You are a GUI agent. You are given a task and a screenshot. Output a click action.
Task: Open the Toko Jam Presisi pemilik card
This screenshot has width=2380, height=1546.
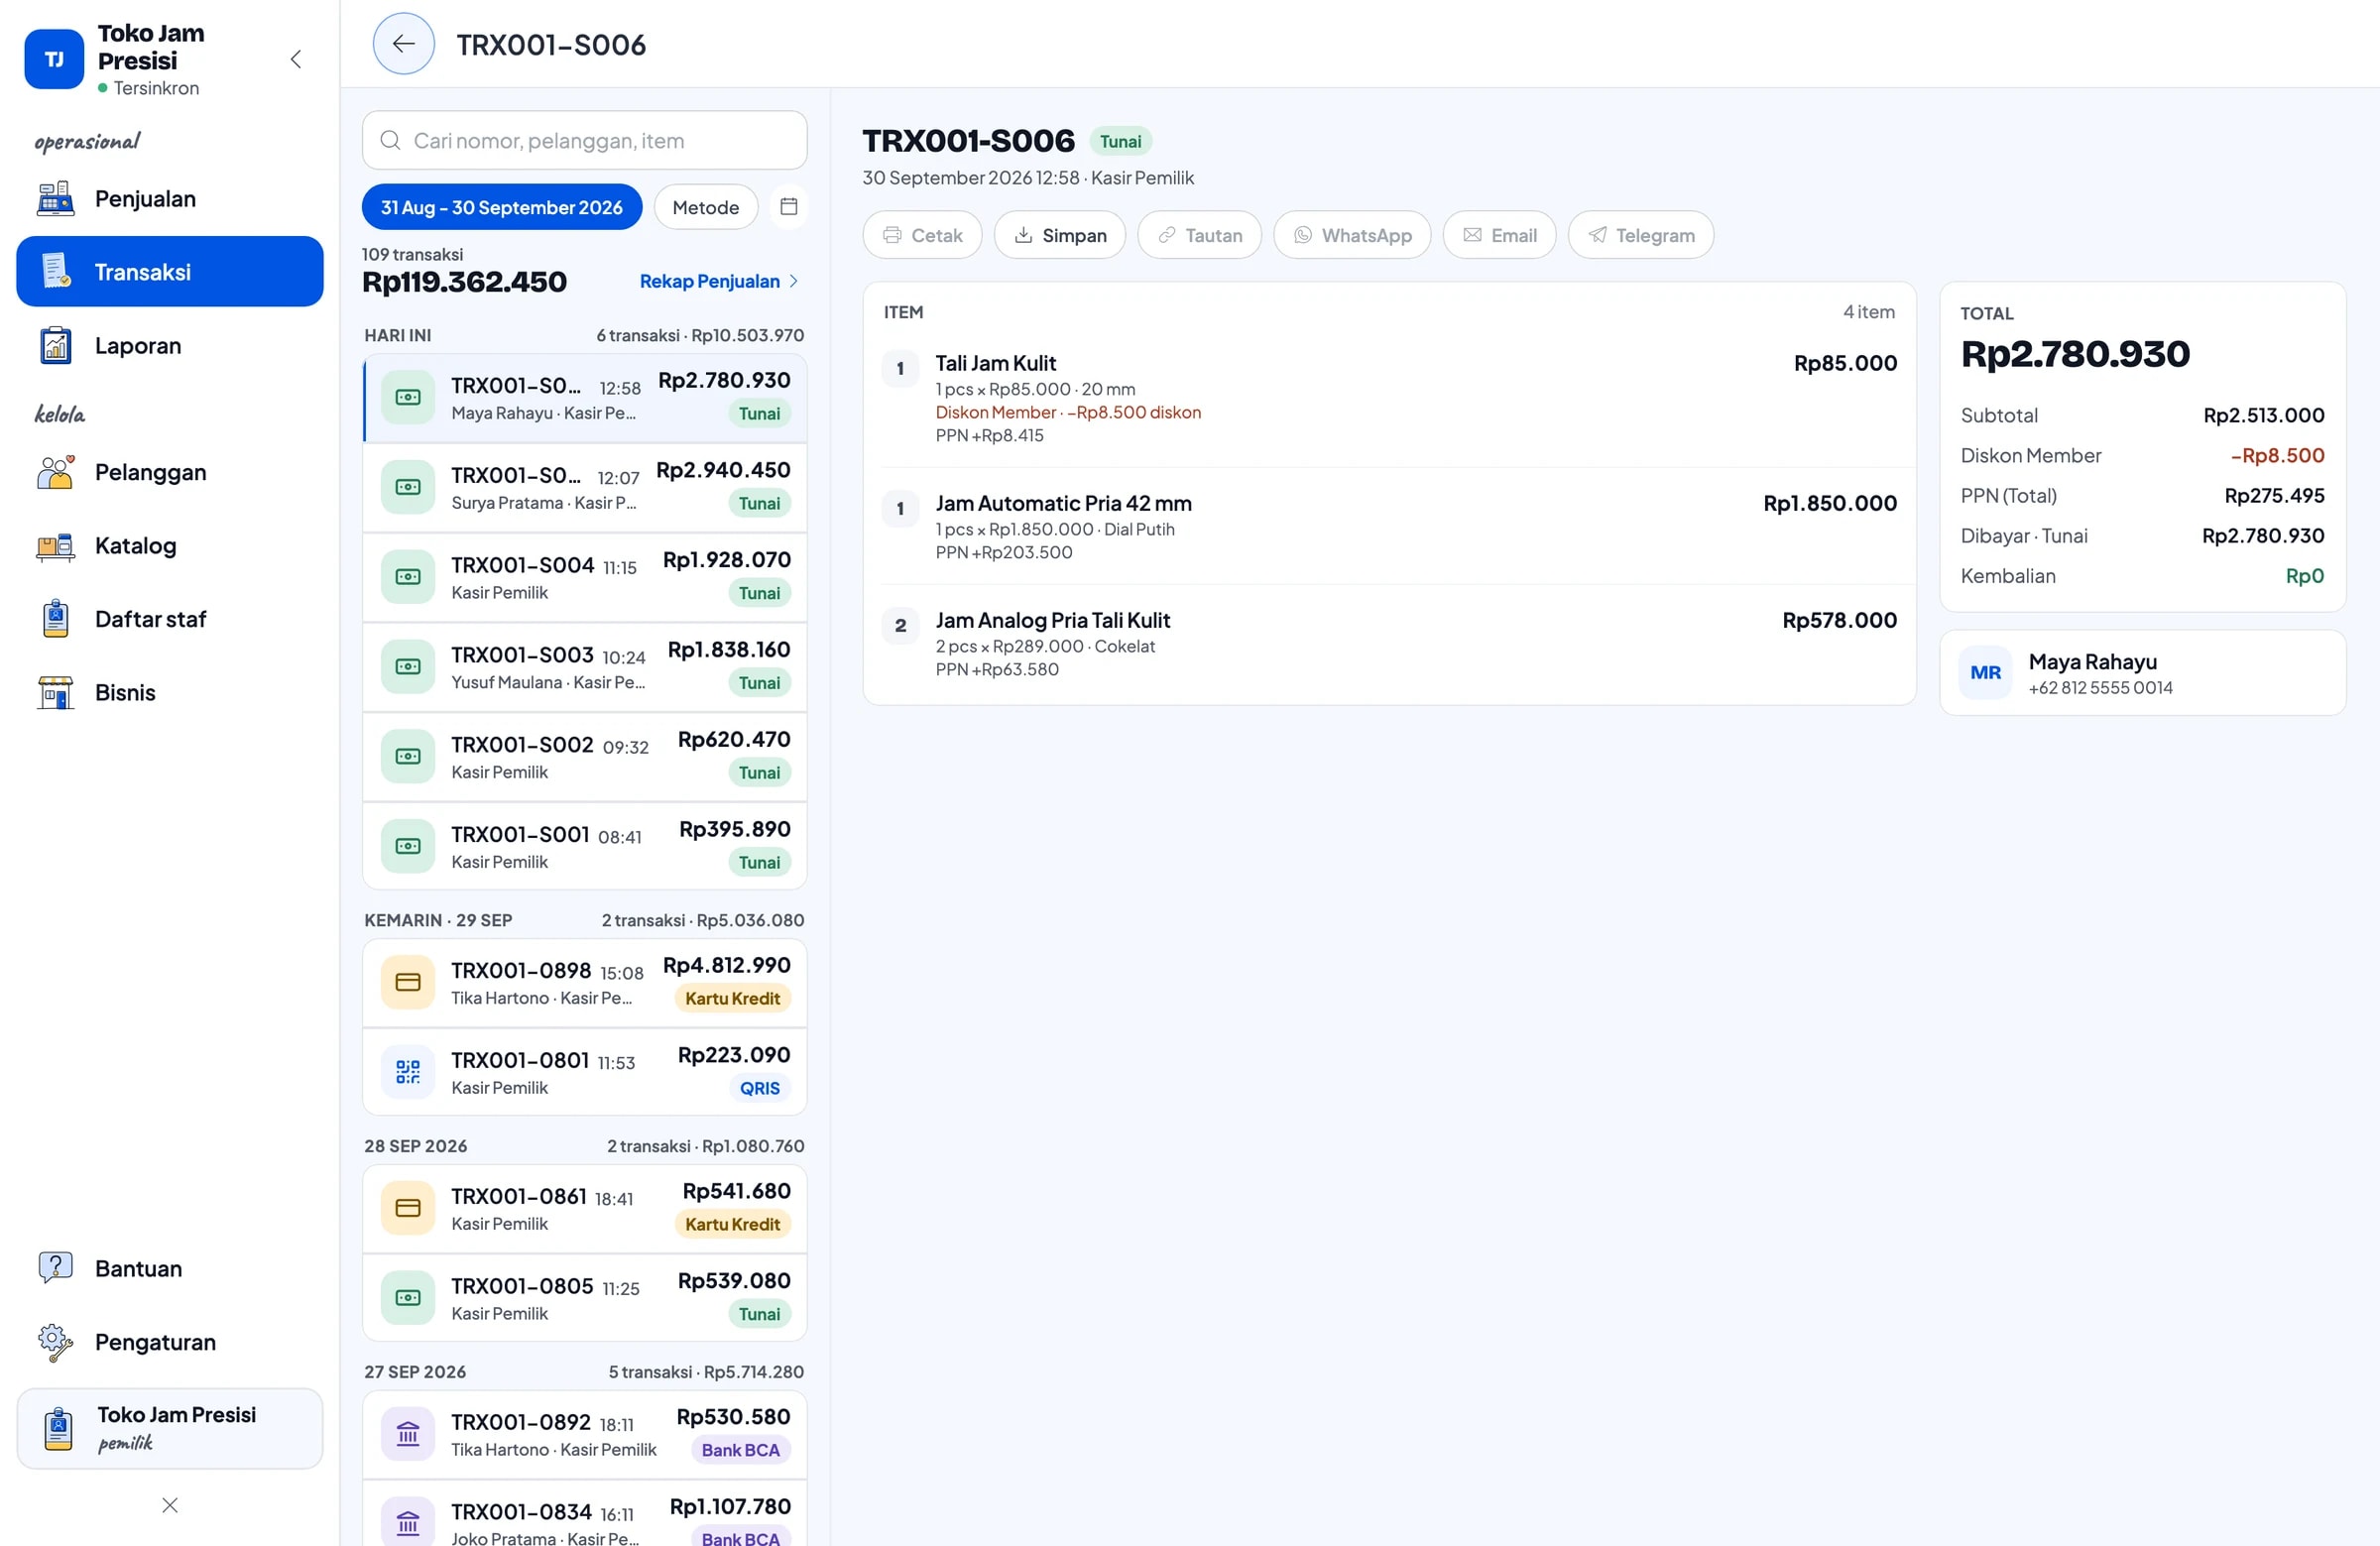[170, 1428]
